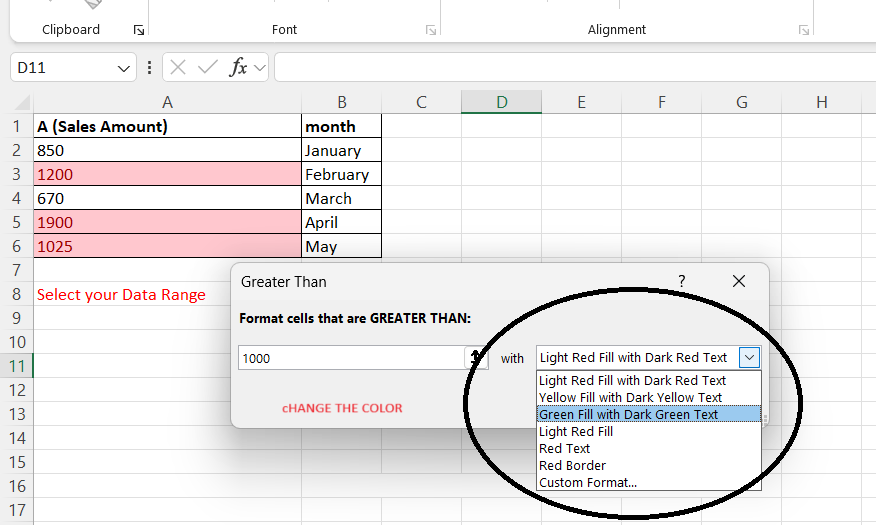Image resolution: width=876 pixels, height=525 pixels.
Task: Select column G header
Action: [741, 102]
